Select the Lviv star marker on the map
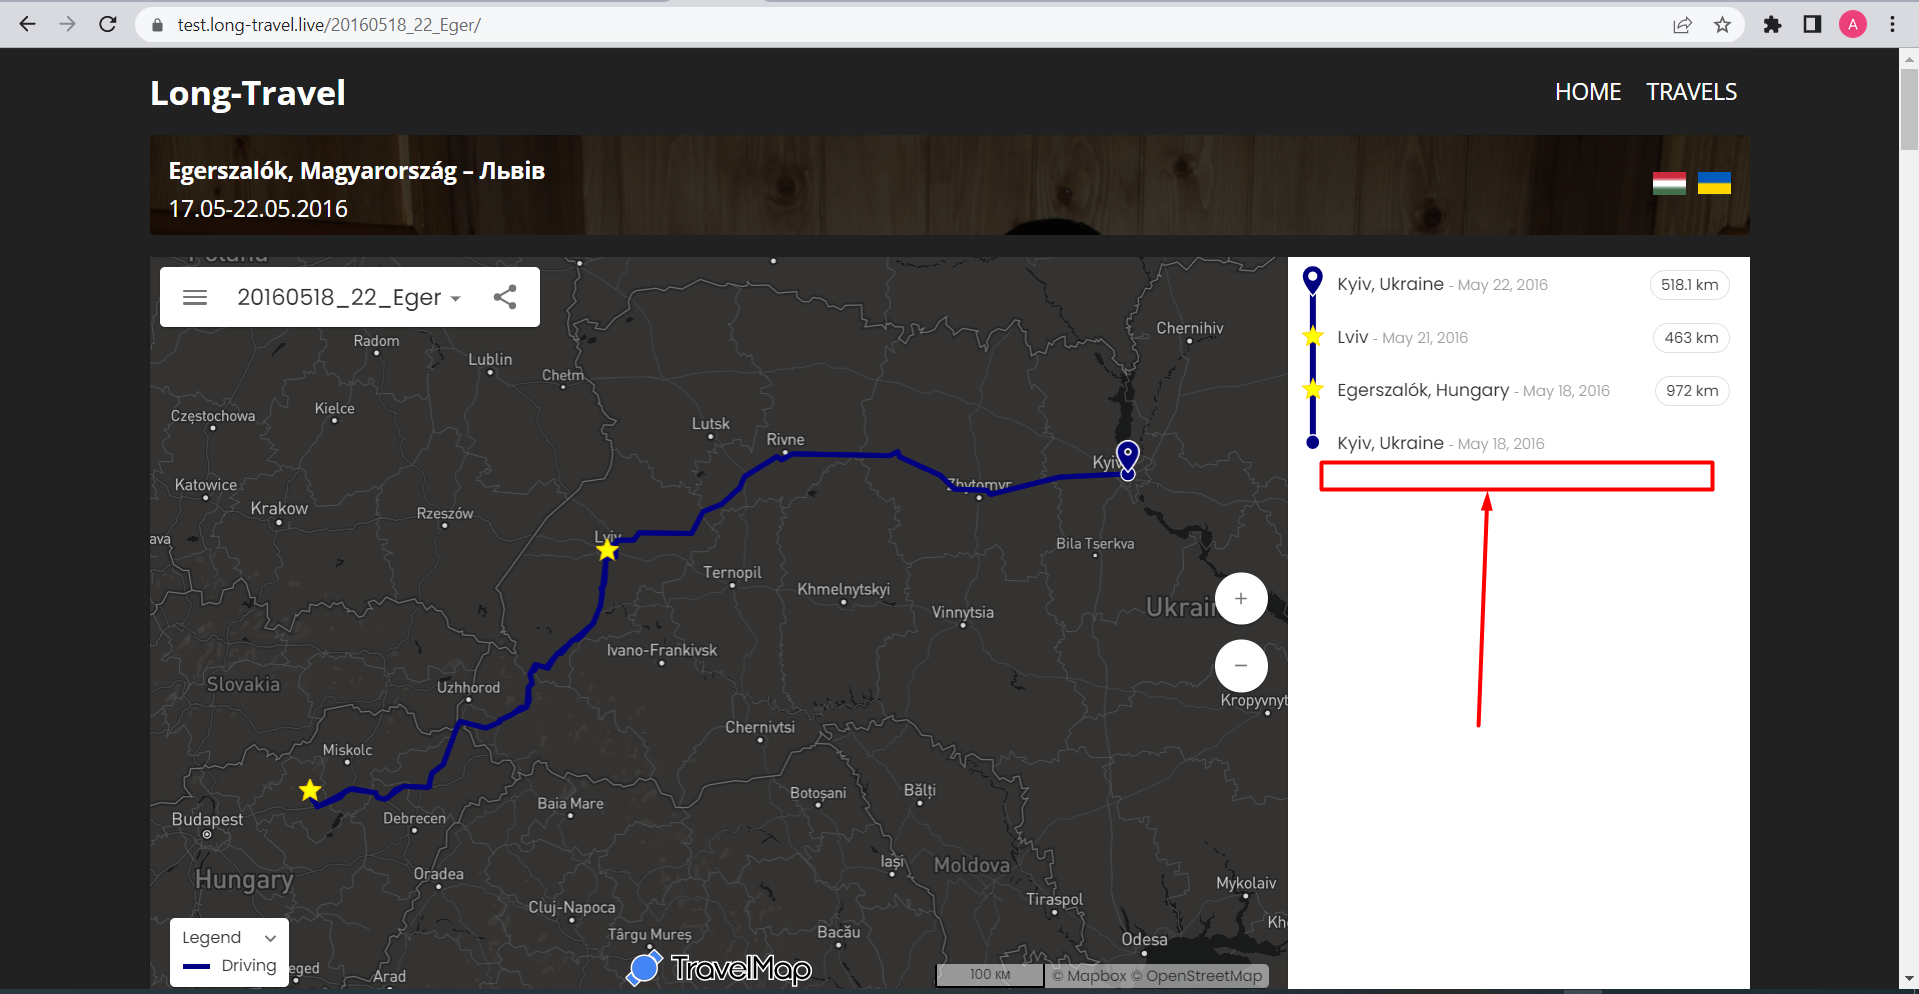 [x=607, y=549]
